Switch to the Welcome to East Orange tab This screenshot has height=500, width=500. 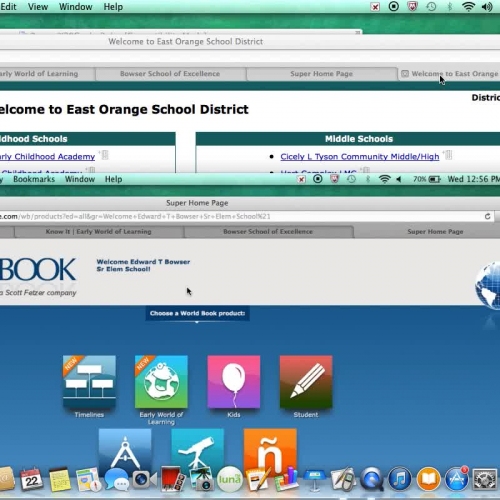click(x=449, y=74)
